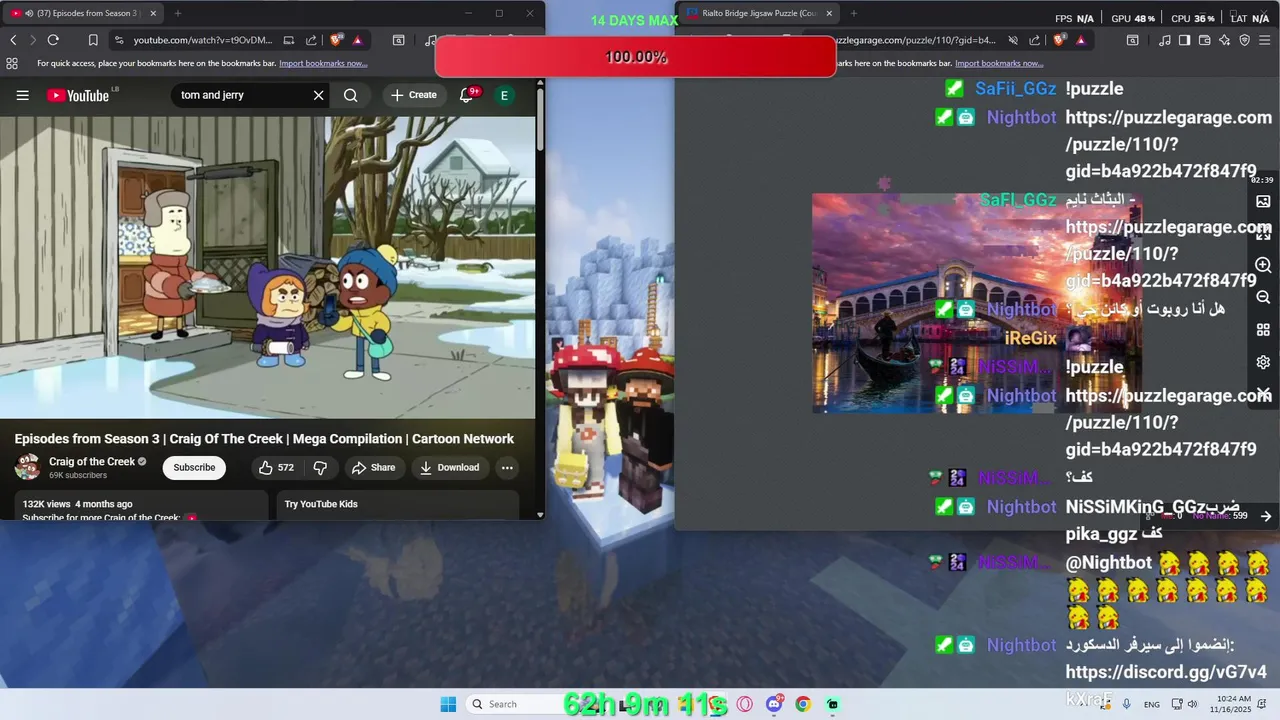Click the Try YouTube Kids card
The image size is (1280, 720).
[x=397, y=504]
